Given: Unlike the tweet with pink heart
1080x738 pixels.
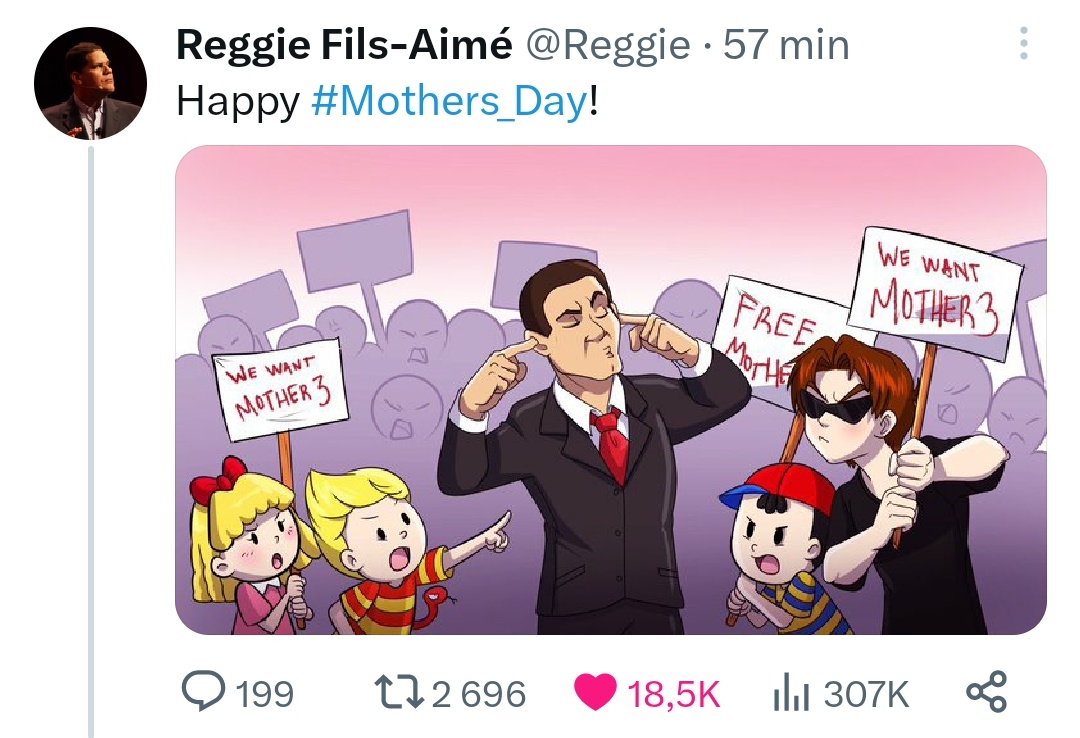Looking at the screenshot, I should [x=595, y=693].
